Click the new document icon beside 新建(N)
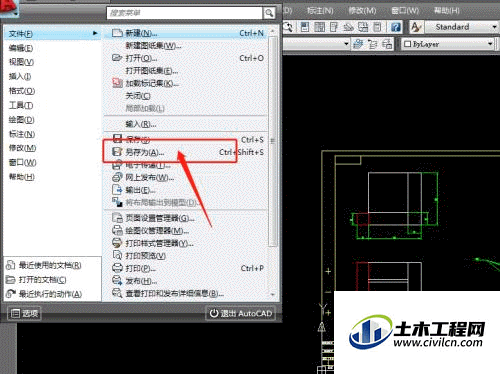Viewport: 500px width, 374px height. click(117, 33)
